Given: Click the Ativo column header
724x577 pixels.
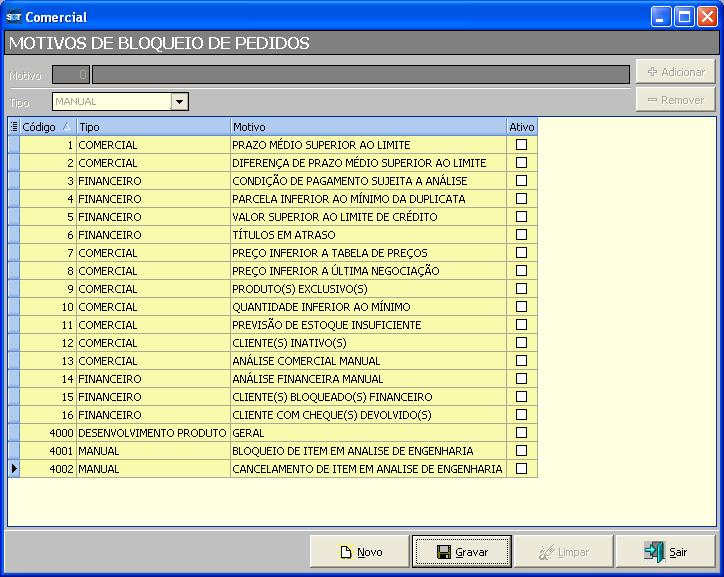Looking at the screenshot, I should pyautogui.click(x=521, y=127).
